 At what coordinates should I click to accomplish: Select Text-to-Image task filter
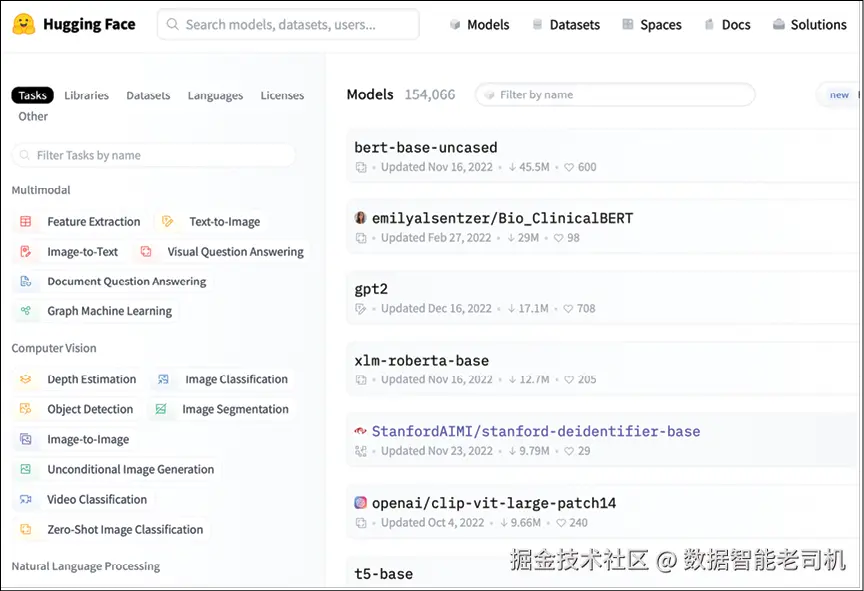[211, 221]
